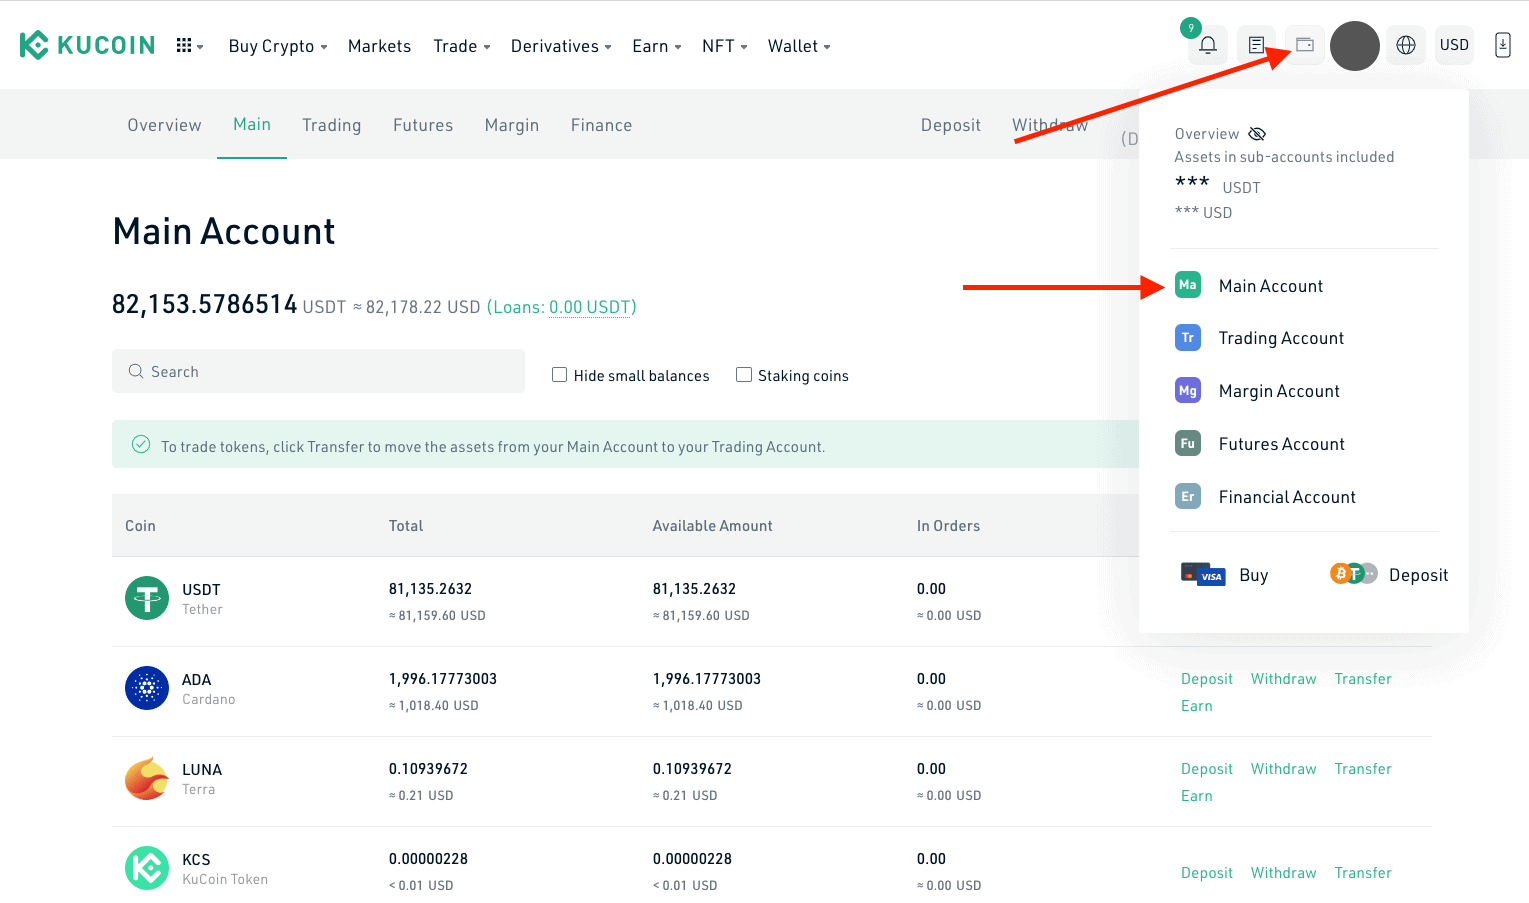Expand the NFT dropdown menu
Screen dimensions: 1529x903
725,46
